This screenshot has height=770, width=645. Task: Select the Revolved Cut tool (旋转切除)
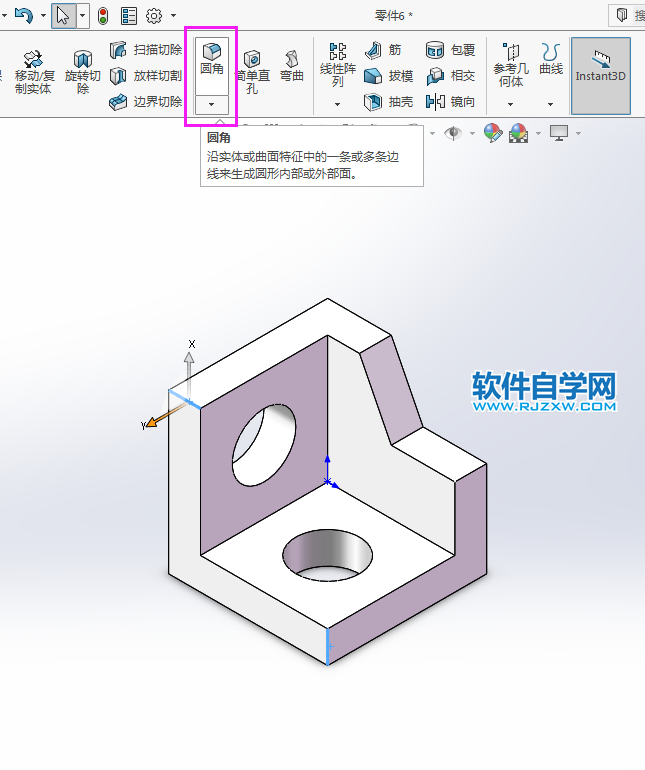click(83, 72)
